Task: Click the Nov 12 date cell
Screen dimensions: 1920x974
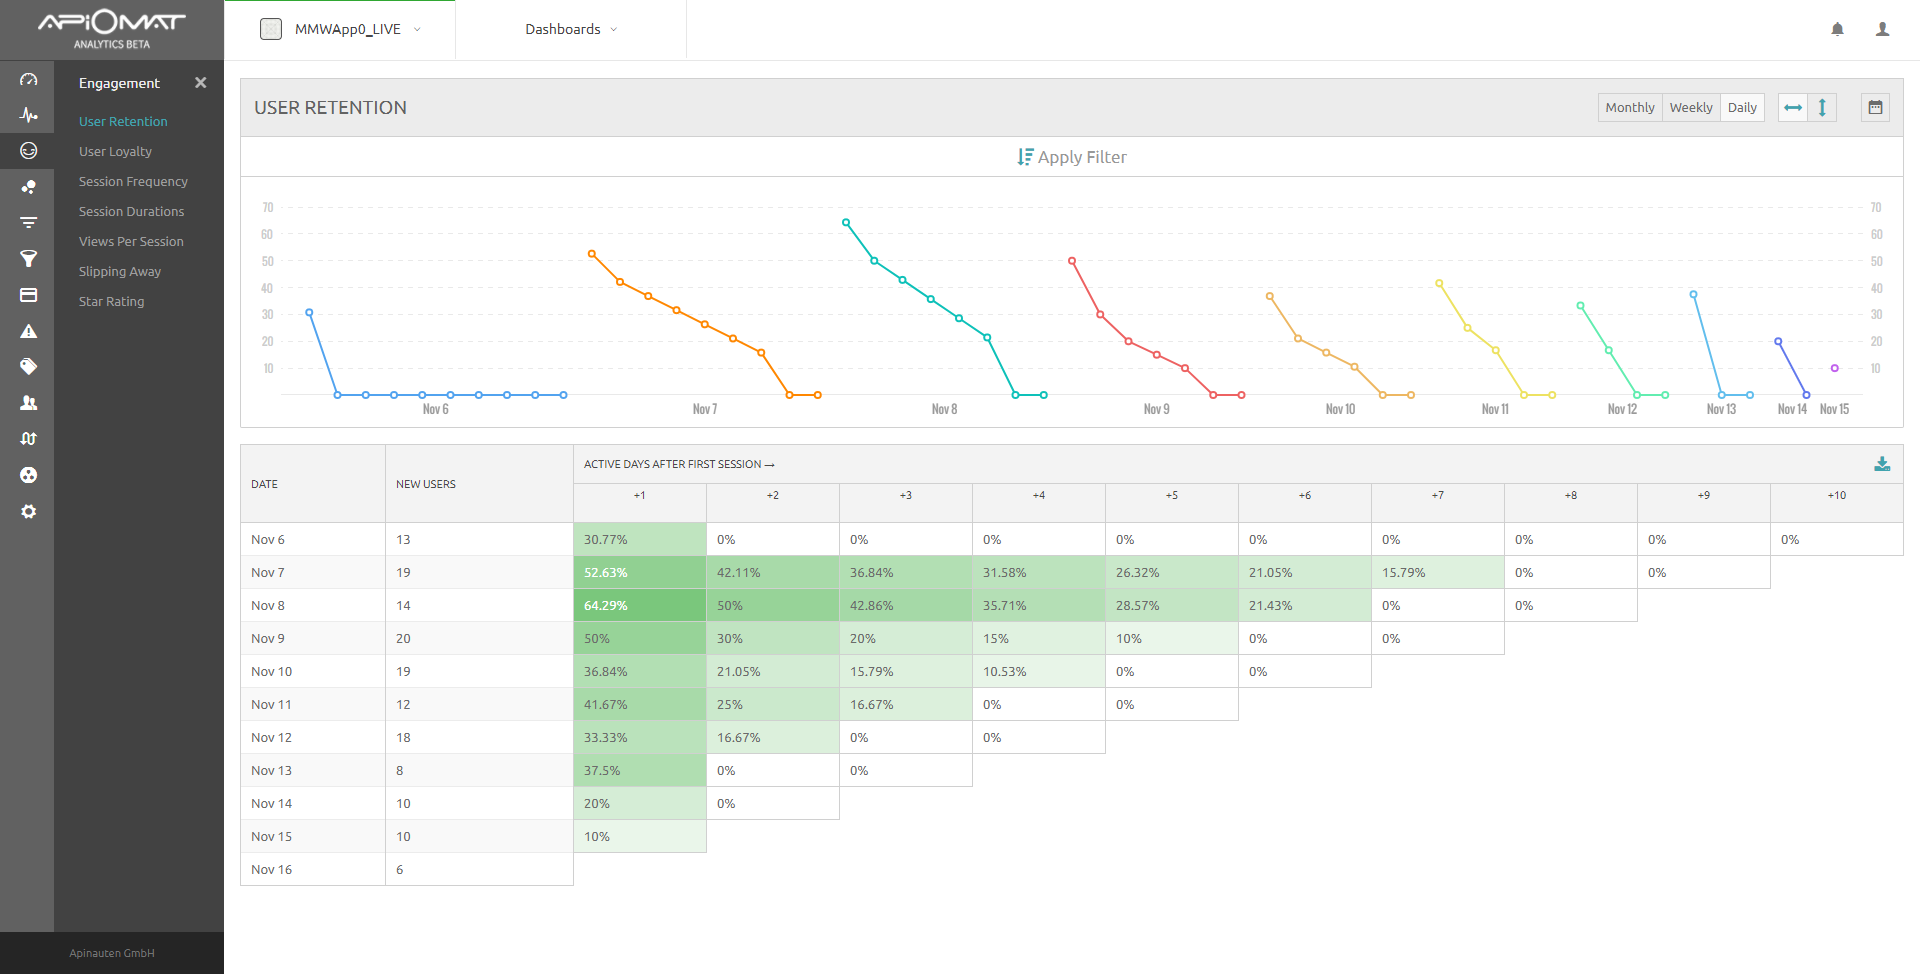Action: (313, 737)
